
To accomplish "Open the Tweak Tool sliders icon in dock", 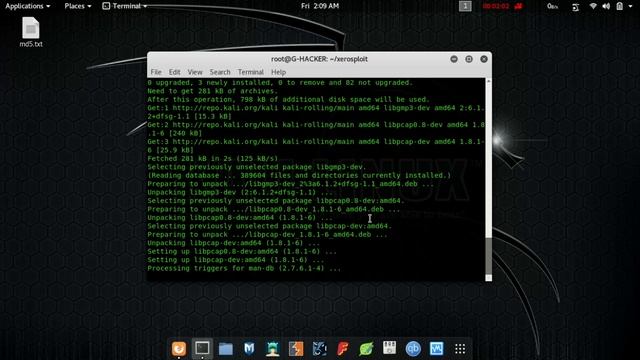I will 389,348.
